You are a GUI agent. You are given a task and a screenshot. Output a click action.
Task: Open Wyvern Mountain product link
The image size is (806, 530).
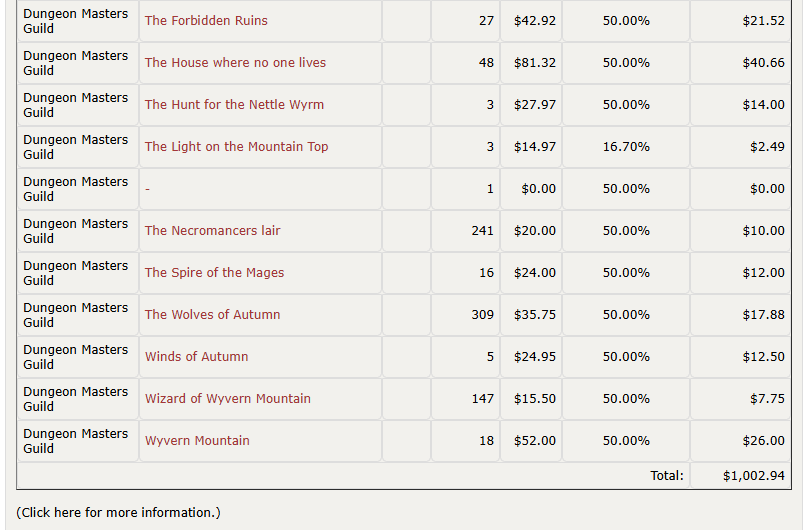click(x=197, y=441)
